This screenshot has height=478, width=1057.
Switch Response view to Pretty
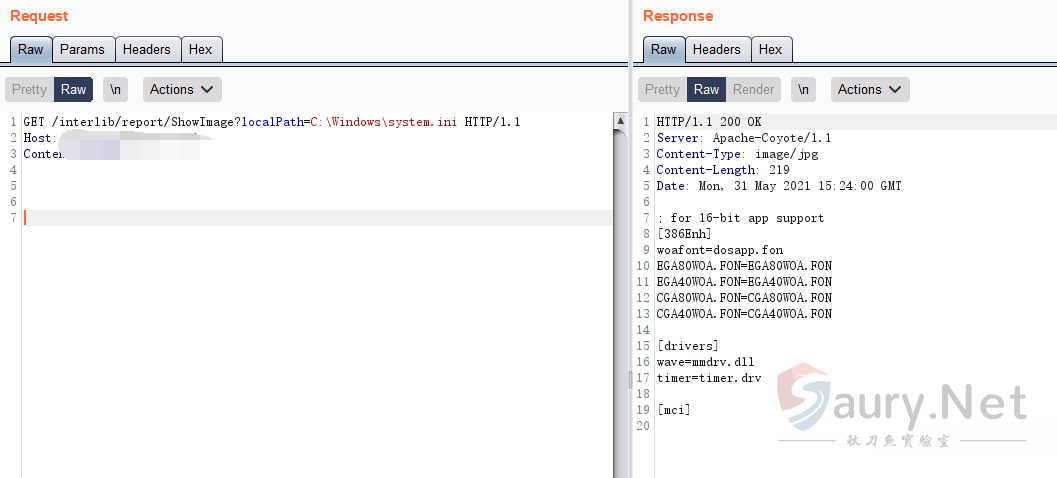[x=662, y=89]
